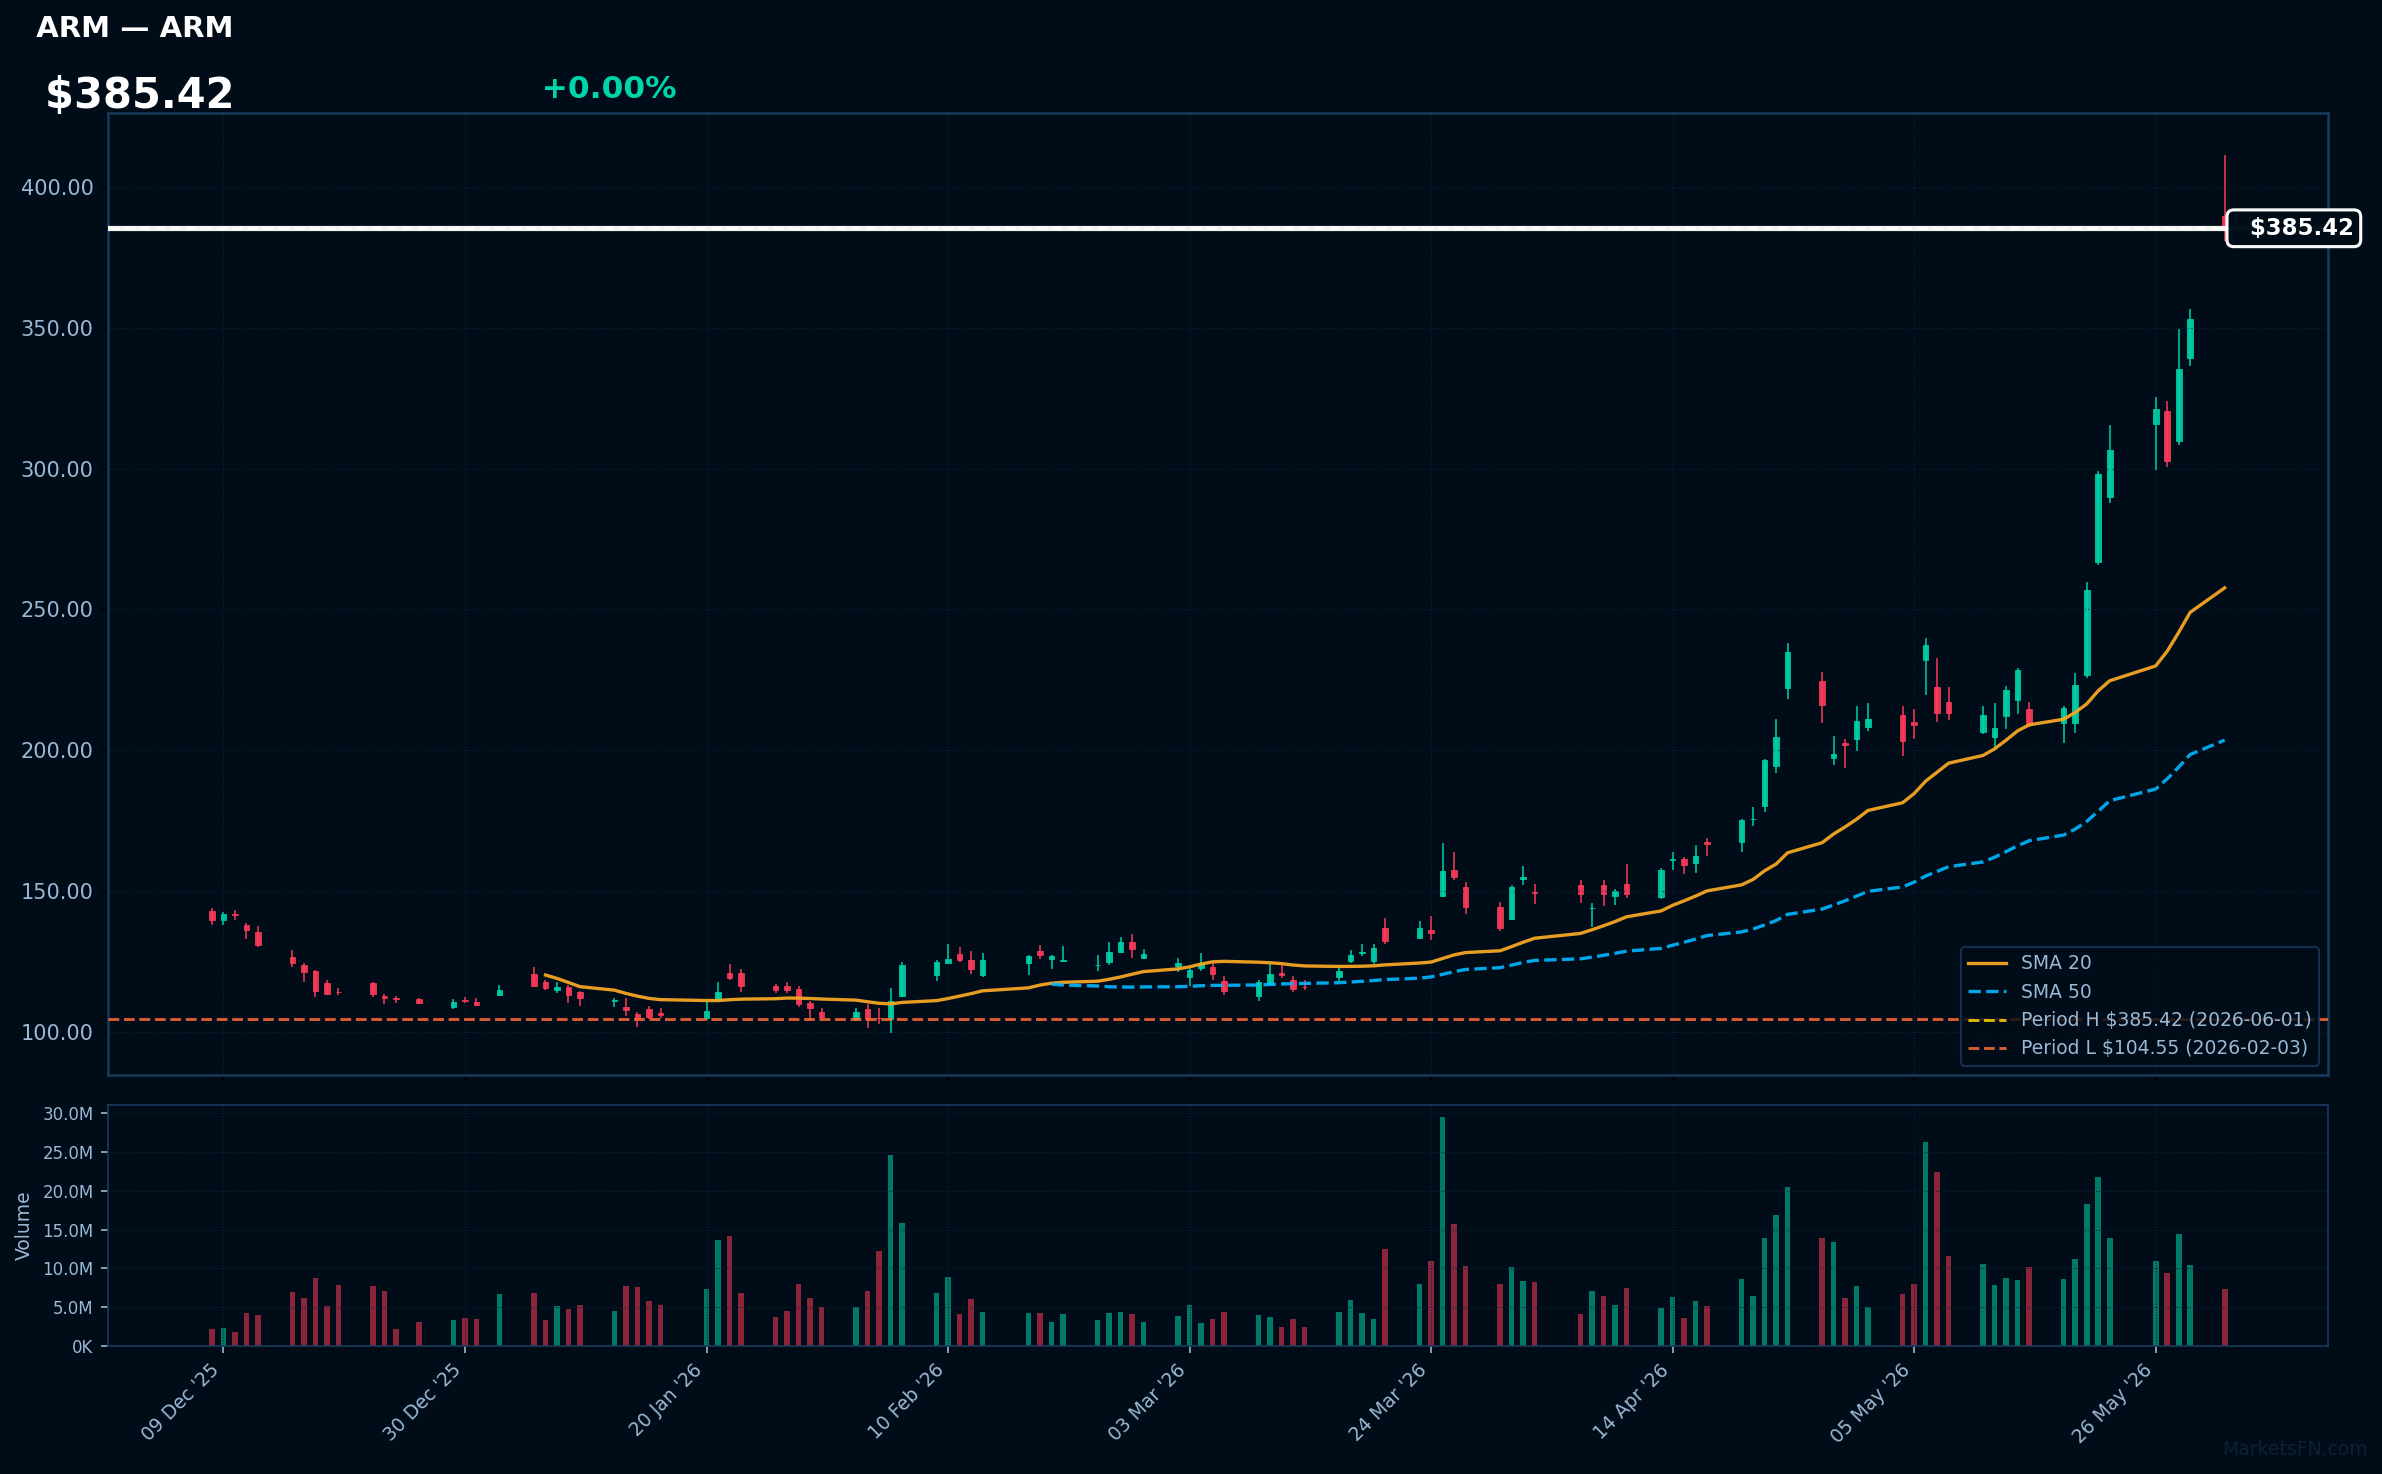This screenshot has height=1474, width=2382.
Task: Select the 5.0M volume axis label
Action: (72, 1308)
